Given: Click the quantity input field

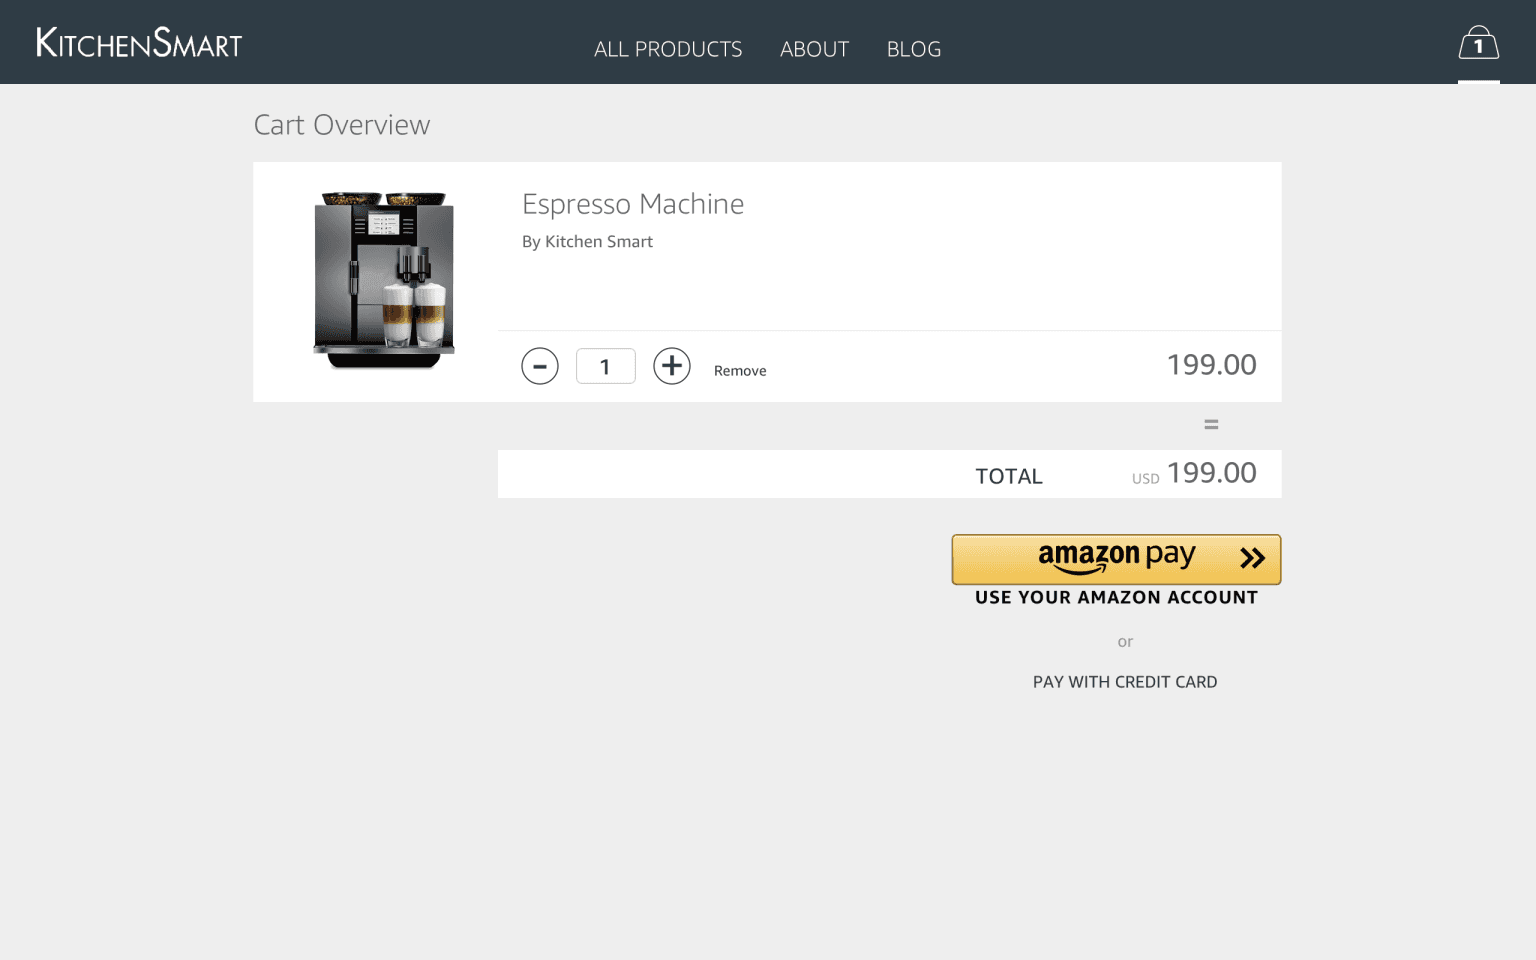Looking at the screenshot, I should pyautogui.click(x=606, y=366).
